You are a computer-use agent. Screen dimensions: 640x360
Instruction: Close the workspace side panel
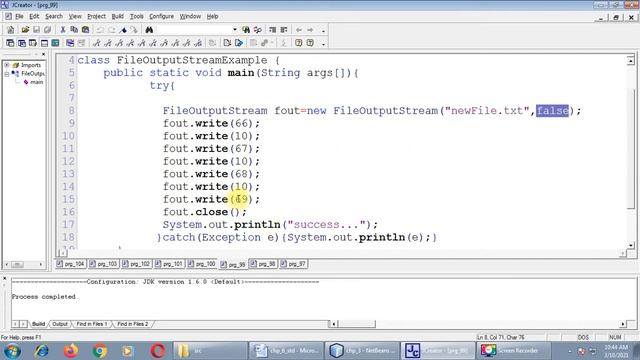[x=44, y=54]
